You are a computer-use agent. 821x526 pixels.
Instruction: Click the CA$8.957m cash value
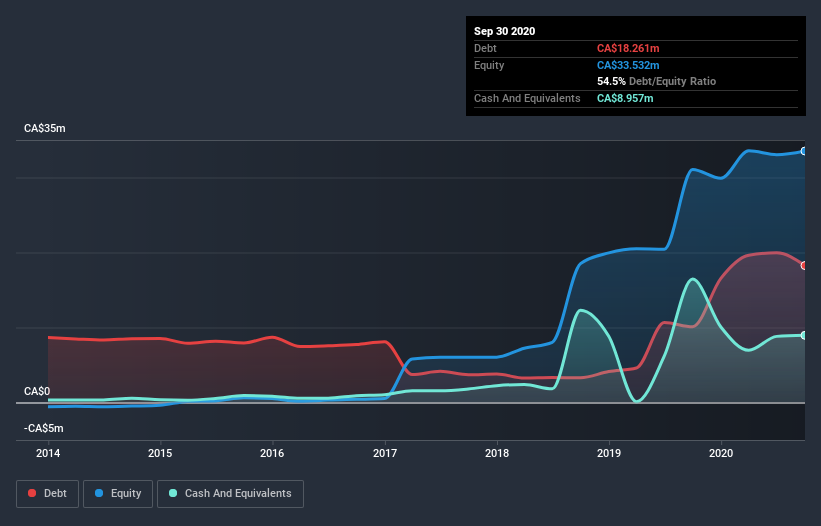[x=625, y=98]
